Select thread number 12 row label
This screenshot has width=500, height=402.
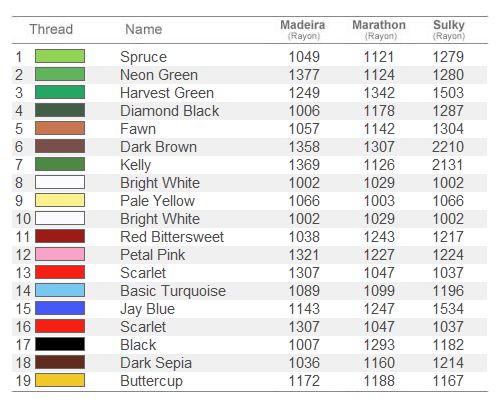point(23,255)
